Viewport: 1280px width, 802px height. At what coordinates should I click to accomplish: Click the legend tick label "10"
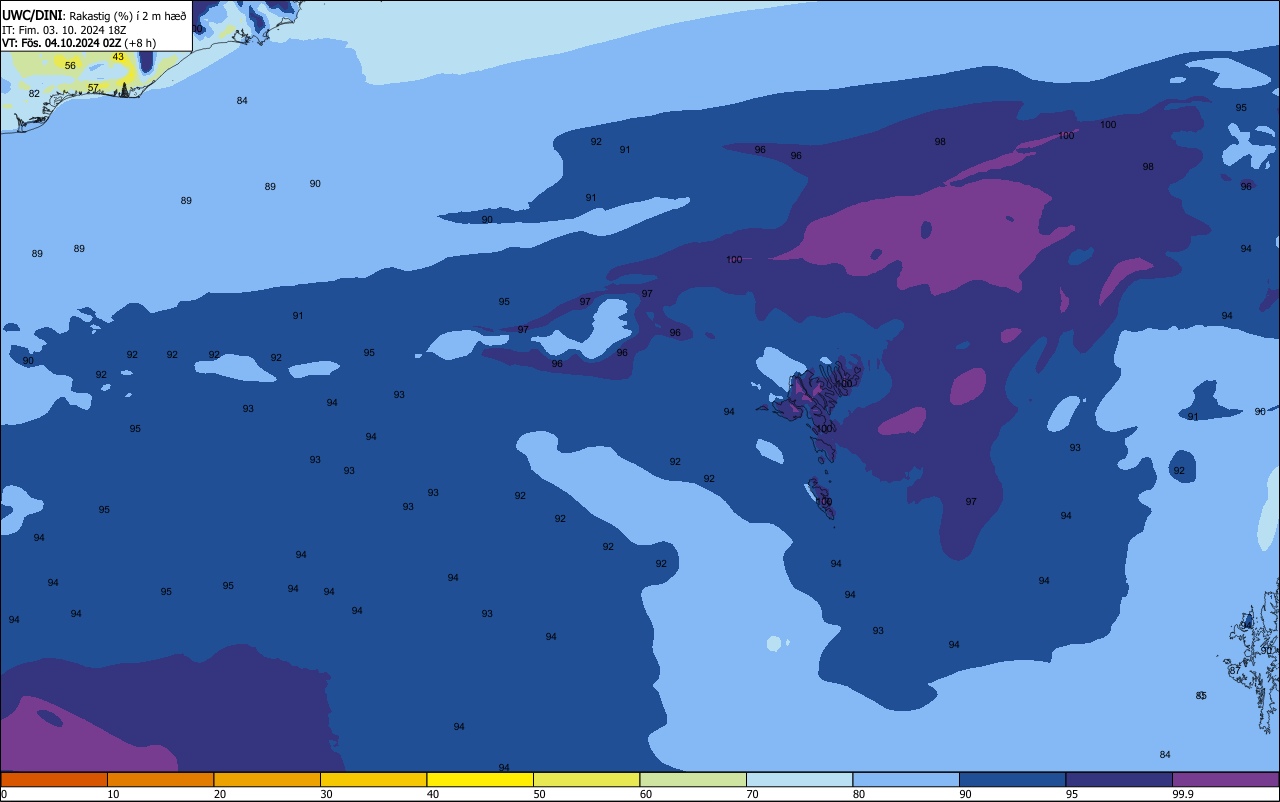(x=113, y=794)
